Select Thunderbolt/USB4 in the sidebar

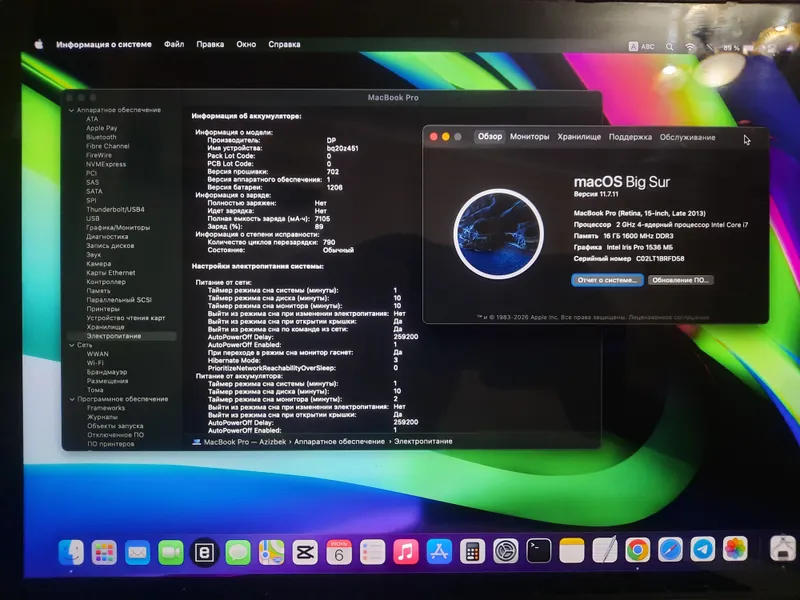[115, 210]
